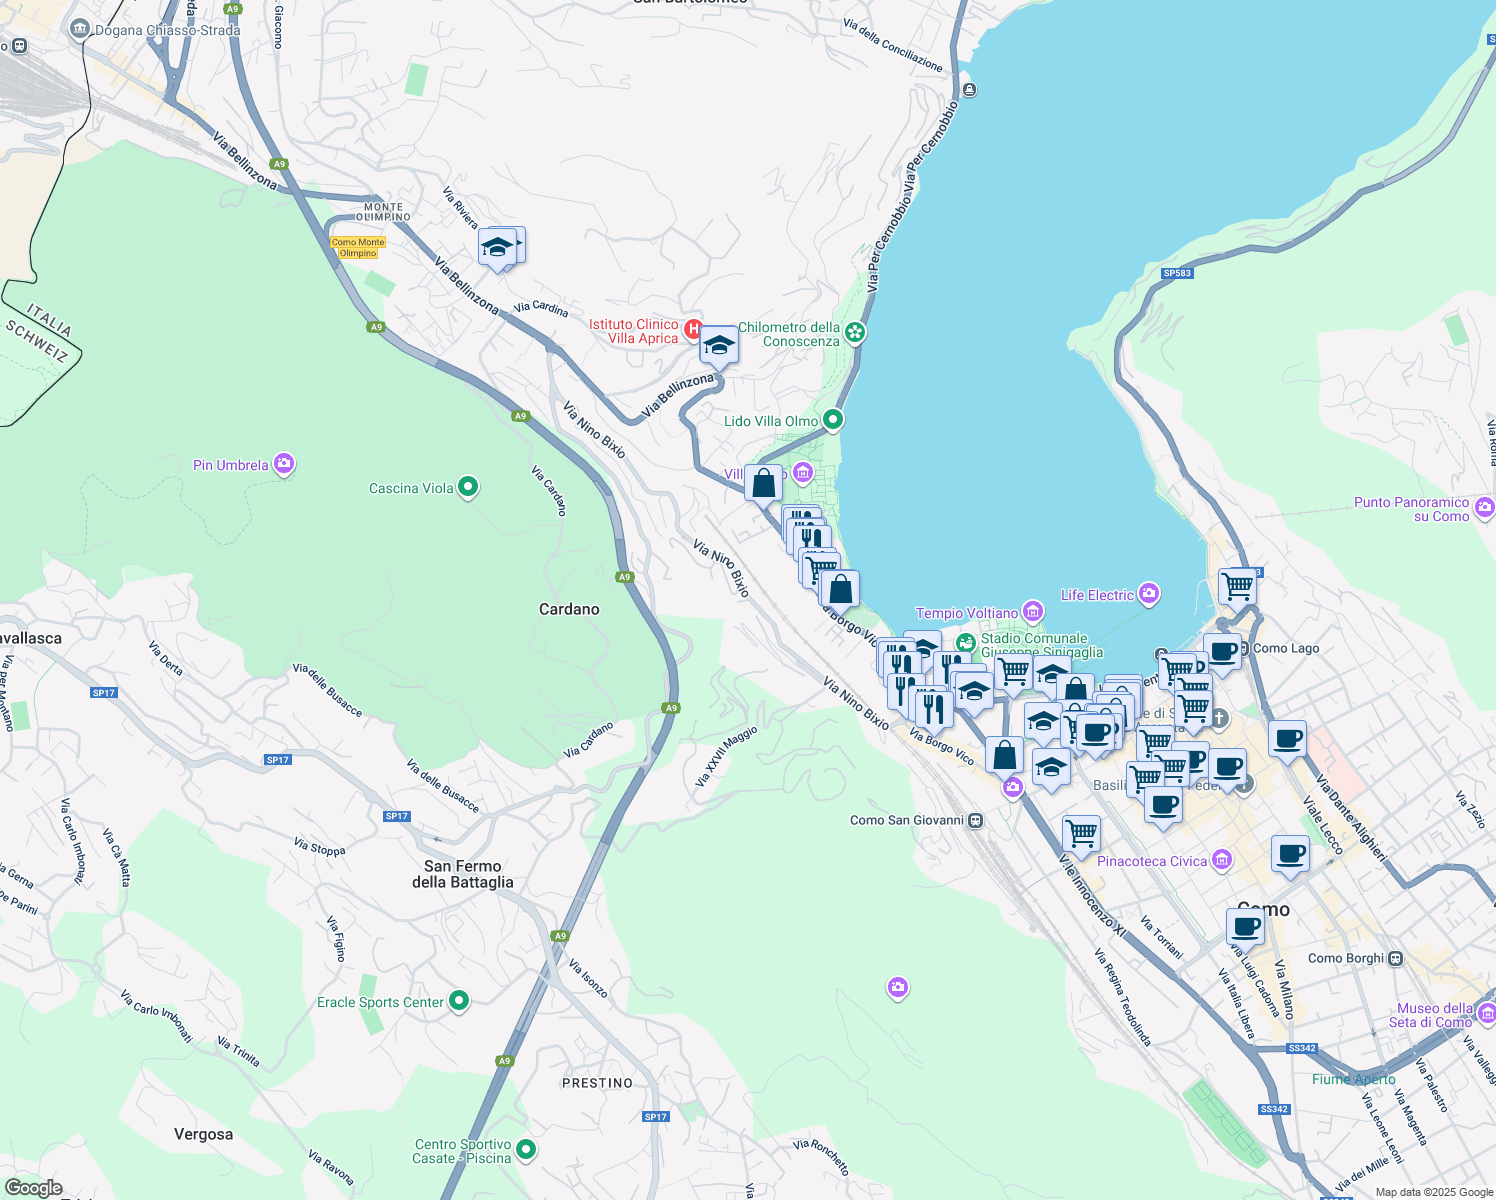Click the Vergosa place name
Screen dimensions: 1496x1200
203,1134
